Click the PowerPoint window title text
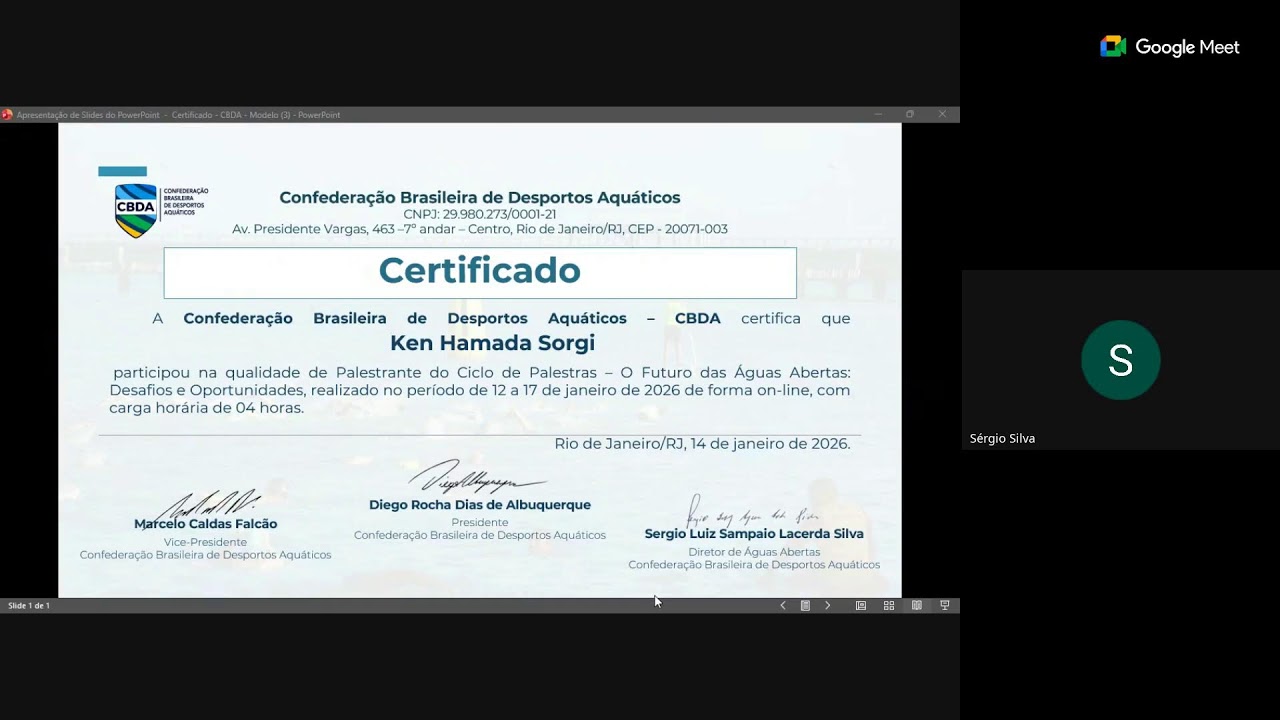 coord(179,115)
